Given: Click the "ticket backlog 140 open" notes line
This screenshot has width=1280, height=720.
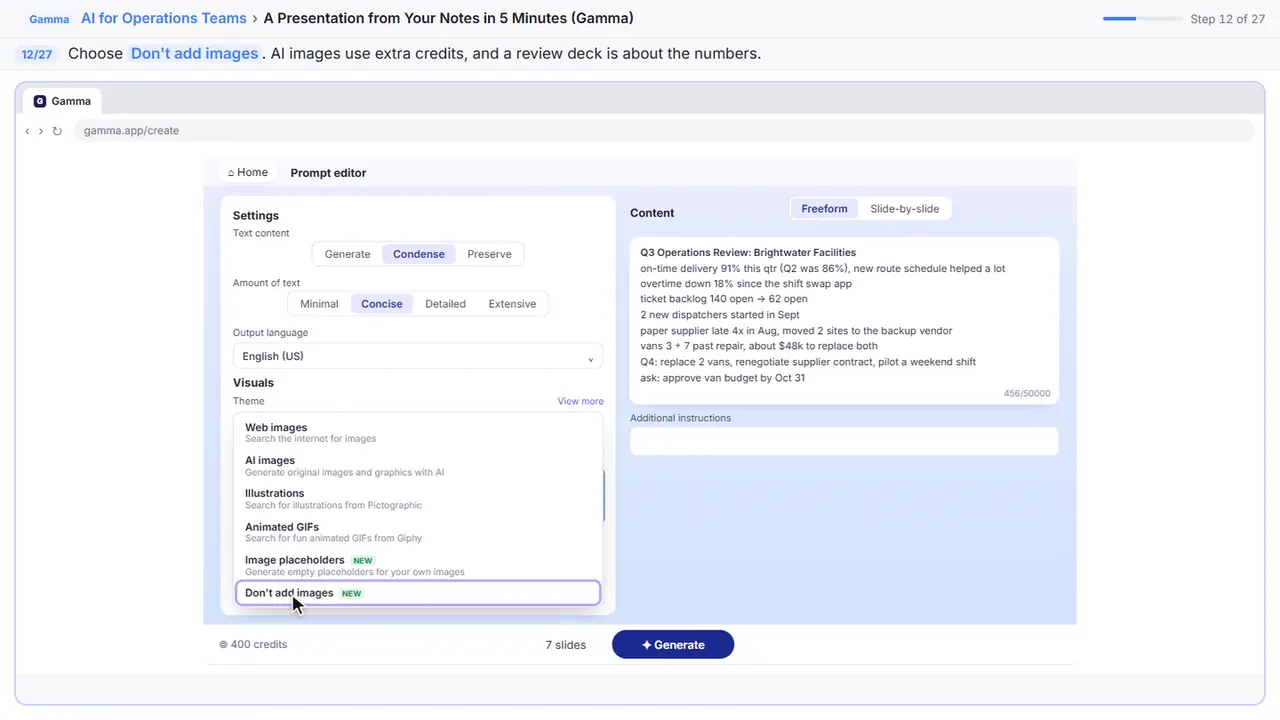Looking at the screenshot, I should [724, 299].
